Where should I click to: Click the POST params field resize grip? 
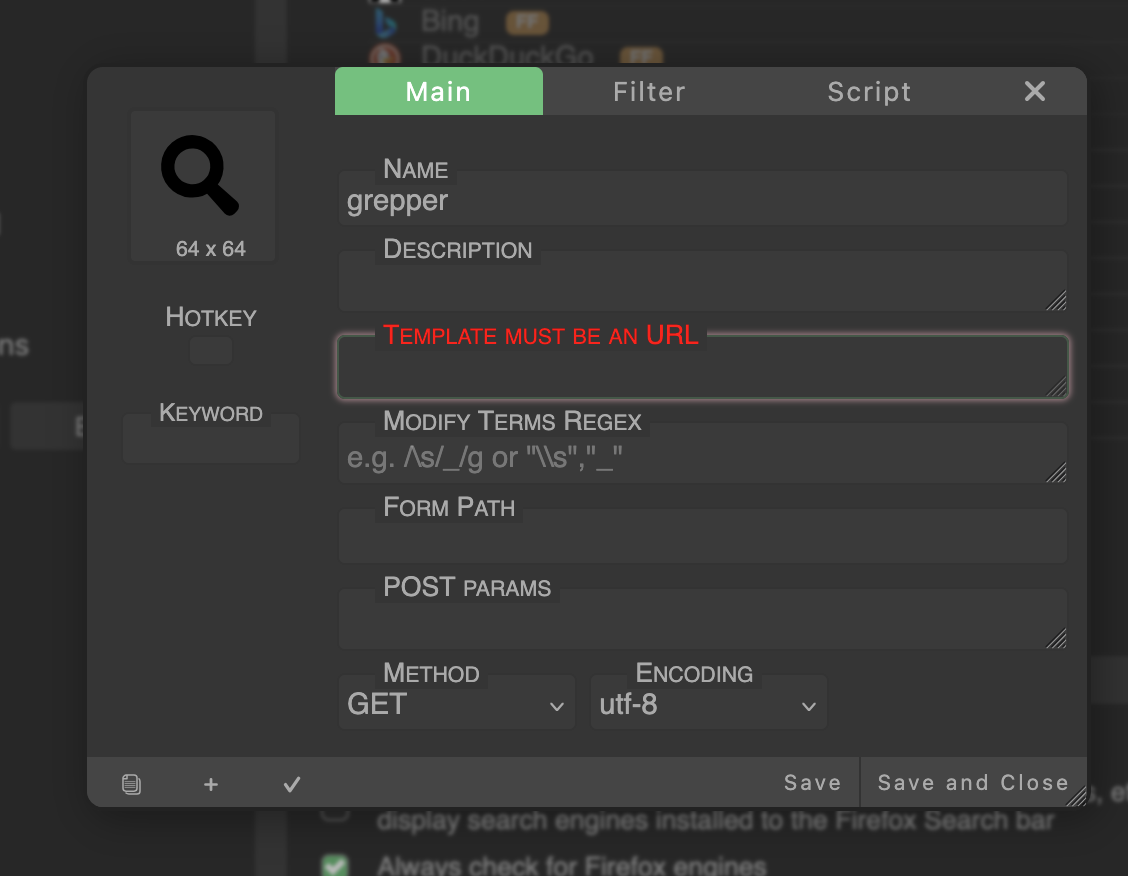1057,638
